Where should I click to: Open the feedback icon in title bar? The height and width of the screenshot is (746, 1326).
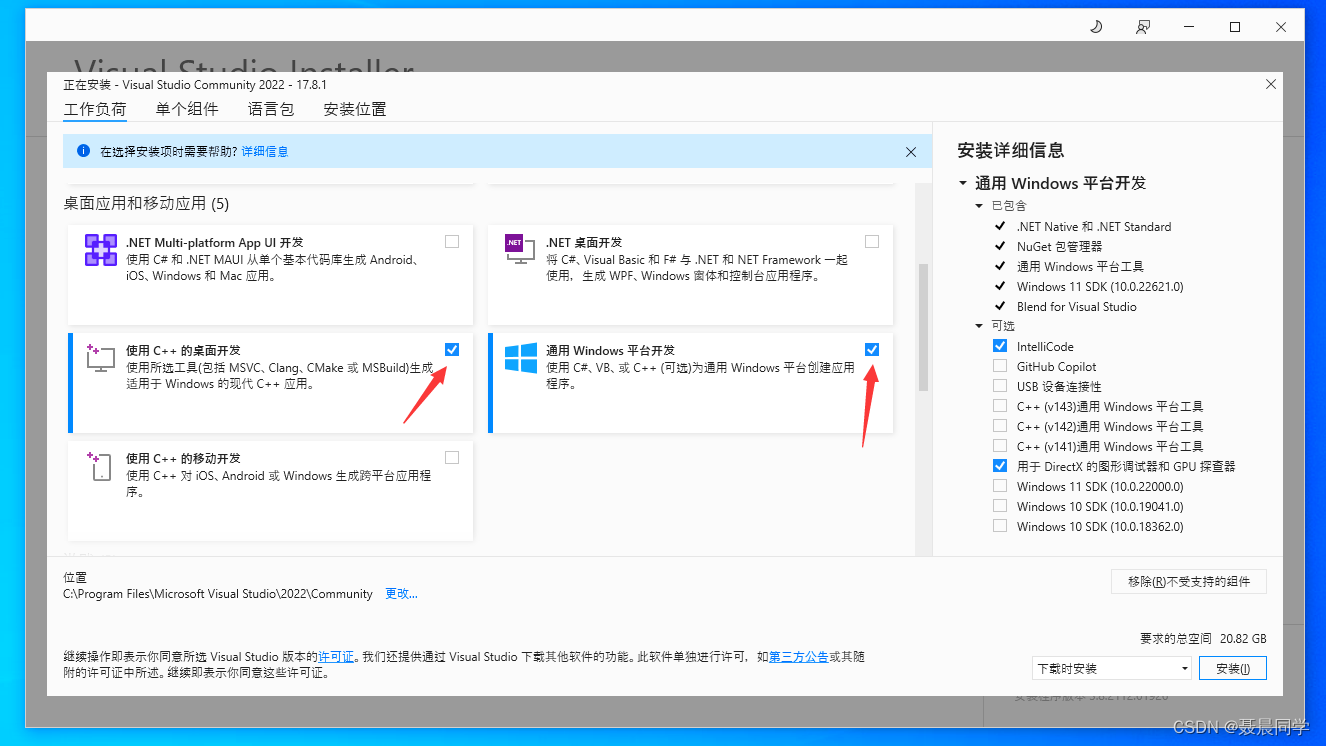tap(1142, 27)
